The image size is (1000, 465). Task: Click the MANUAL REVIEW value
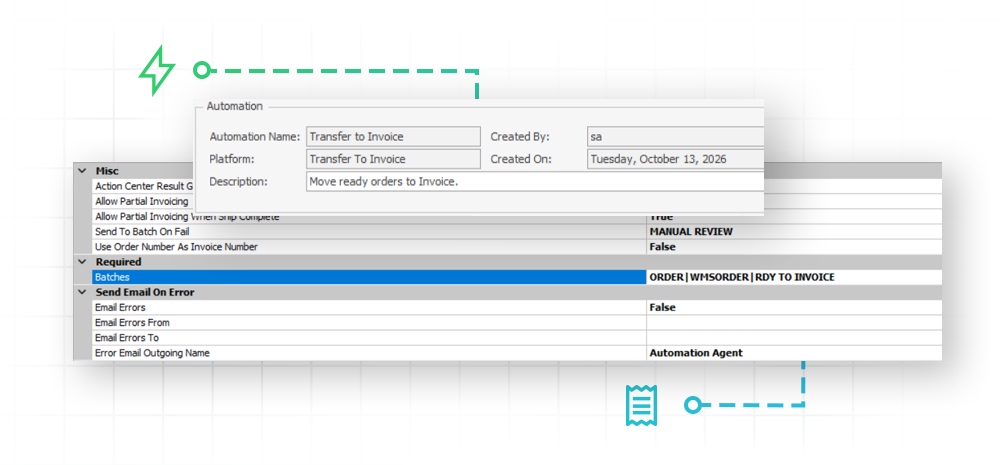(x=691, y=232)
